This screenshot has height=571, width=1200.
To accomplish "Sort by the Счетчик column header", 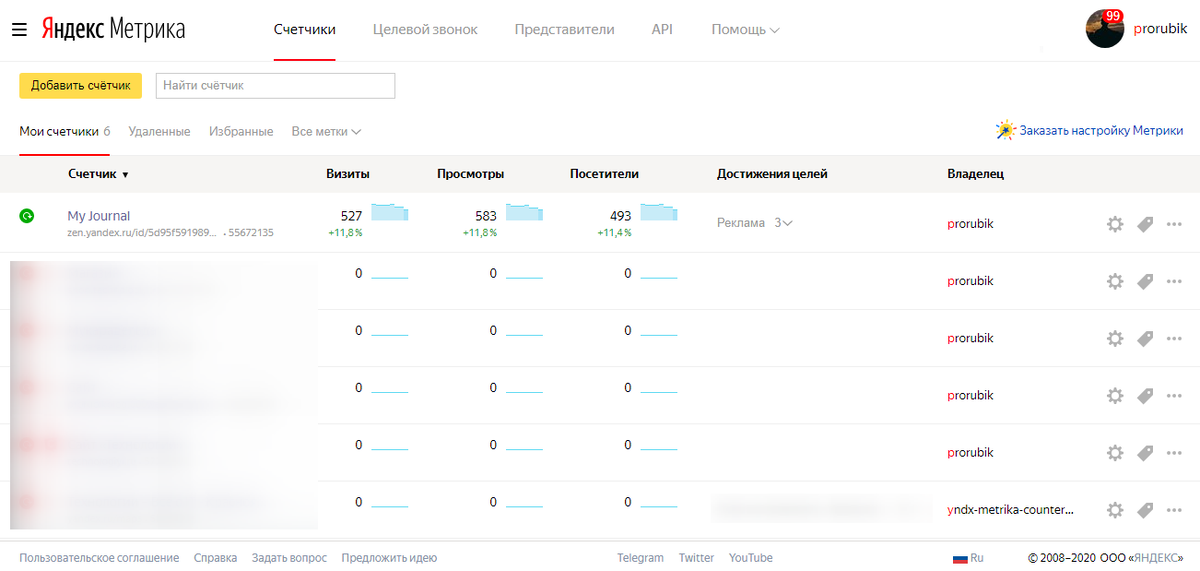I will (98, 174).
